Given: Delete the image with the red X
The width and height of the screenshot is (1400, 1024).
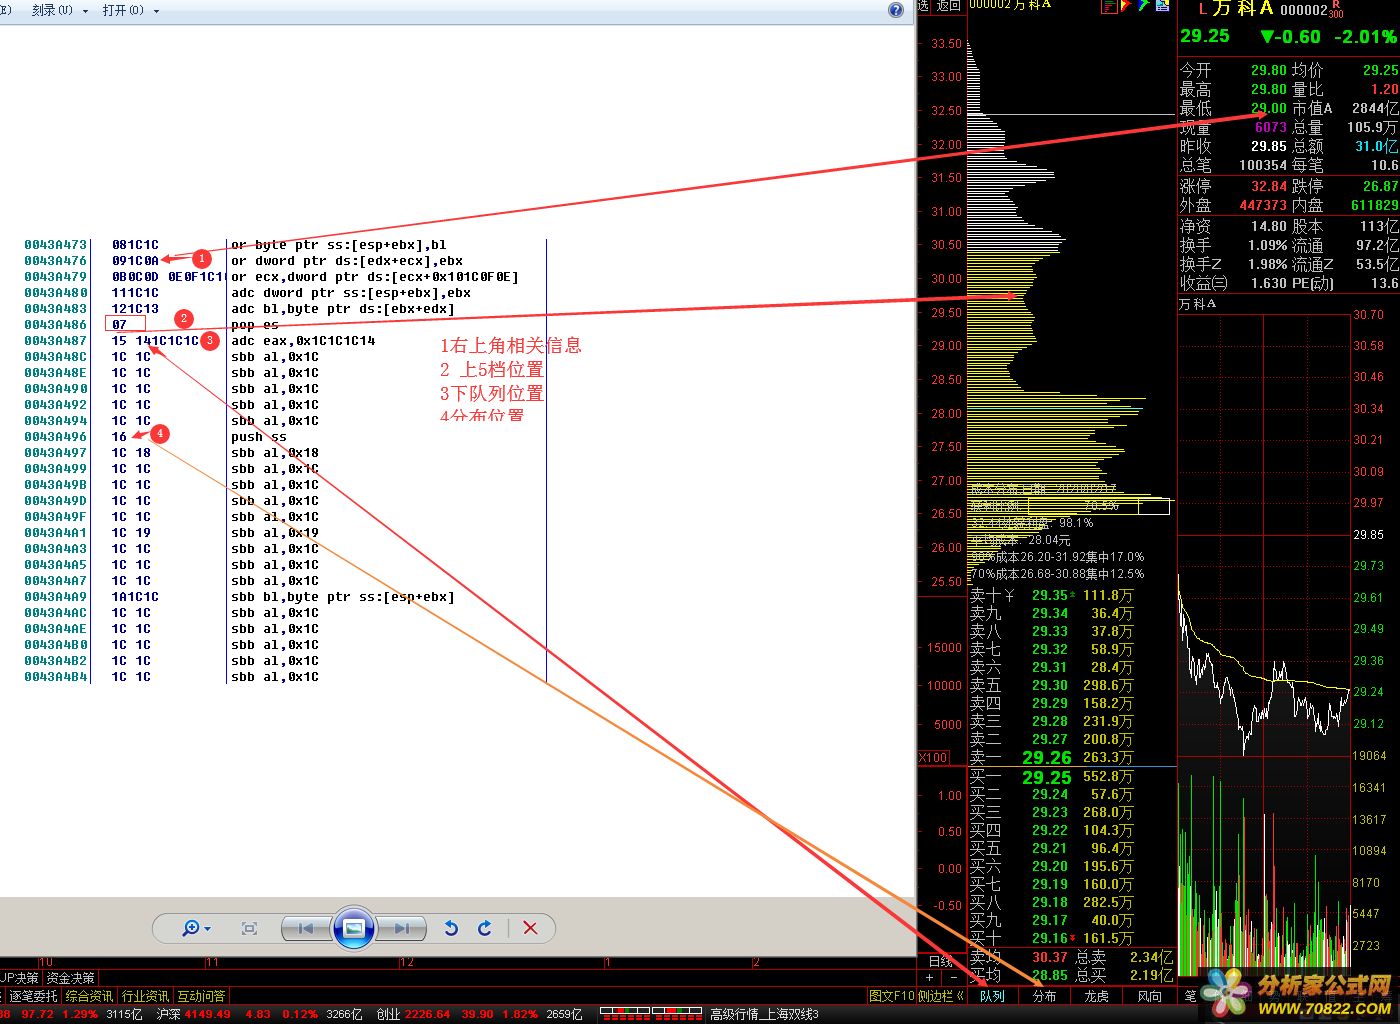Looking at the screenshot, I should (x=530, y=928).
